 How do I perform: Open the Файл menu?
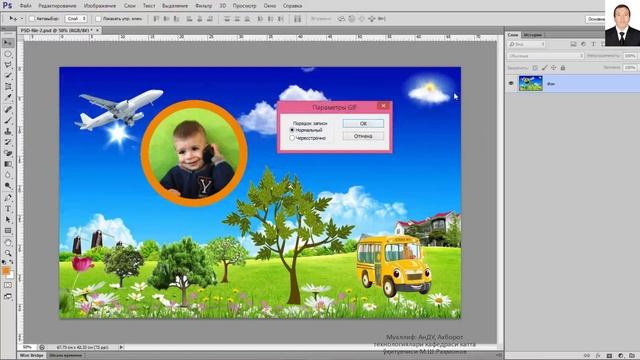(25, 6)
